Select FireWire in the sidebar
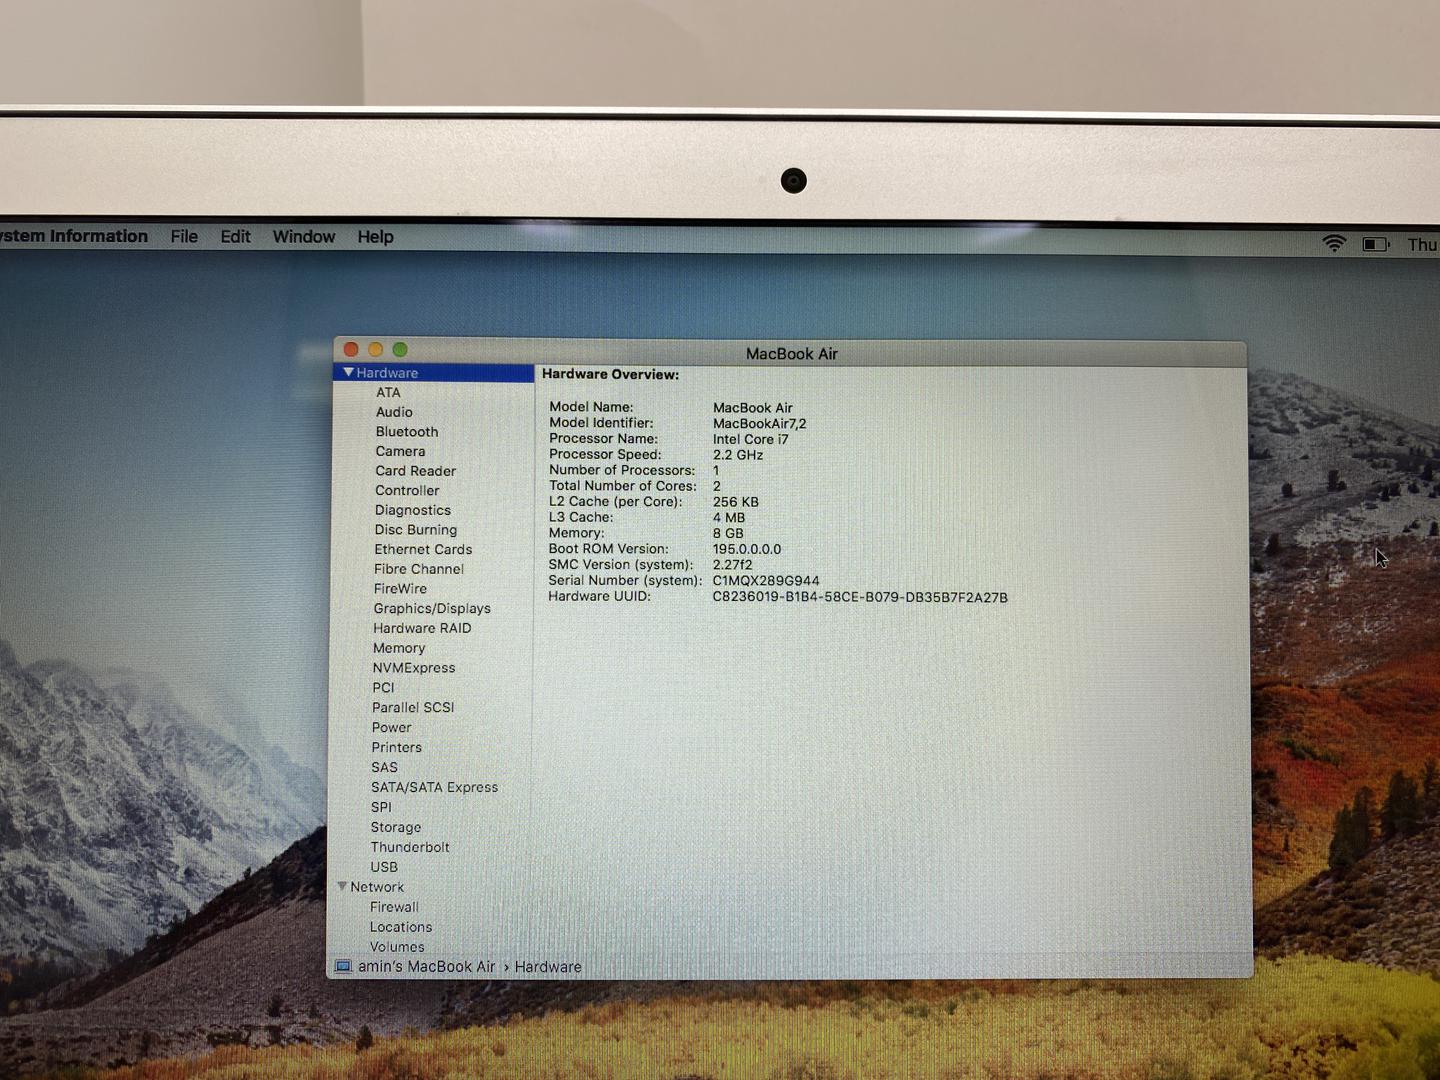 click(400, 589)
